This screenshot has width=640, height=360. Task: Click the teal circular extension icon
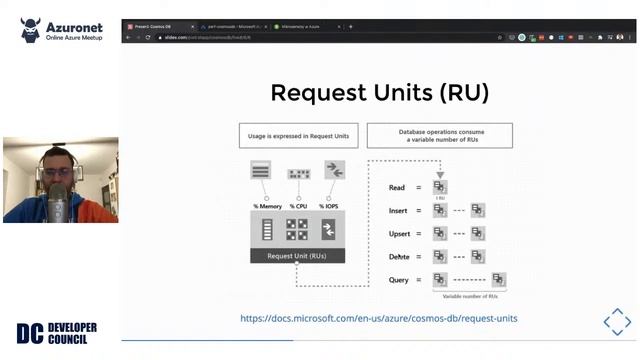click(522, 38)
